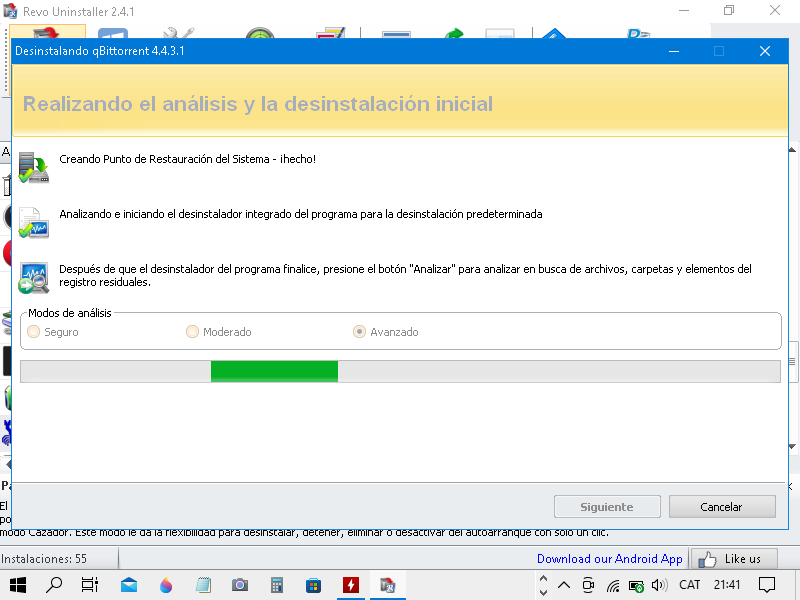Open the Wi-Fi network tray icon

tap(613, 586)
